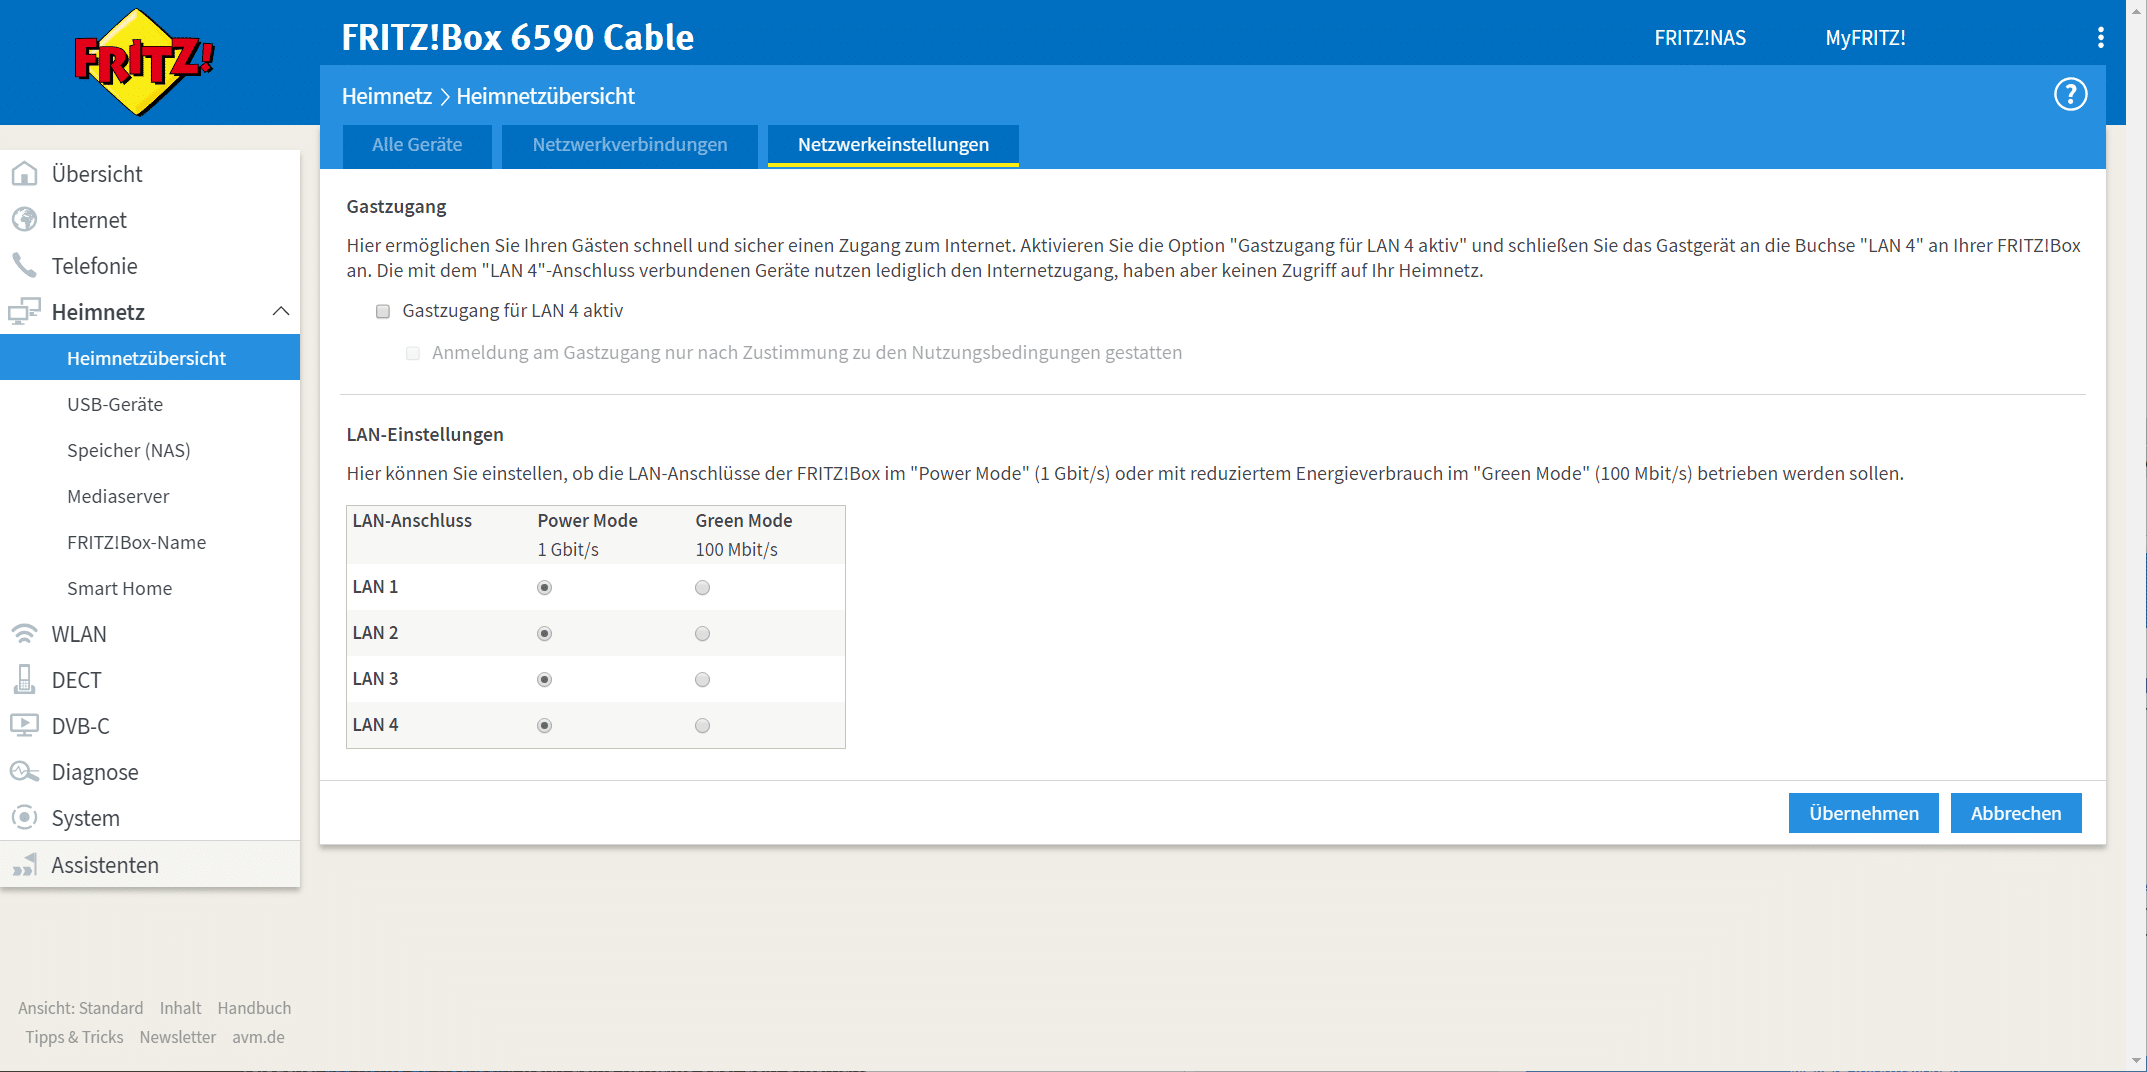Switch to the Netzwerkverbindungen tab

(x=630, y=145)
